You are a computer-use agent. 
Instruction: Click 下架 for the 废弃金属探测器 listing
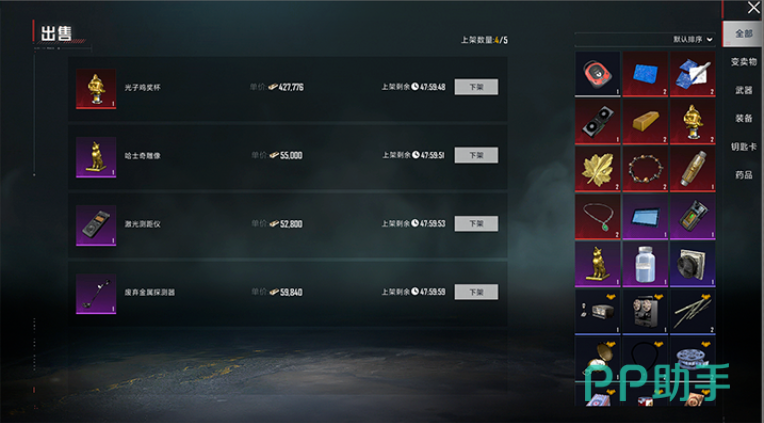tap(476, 292)
